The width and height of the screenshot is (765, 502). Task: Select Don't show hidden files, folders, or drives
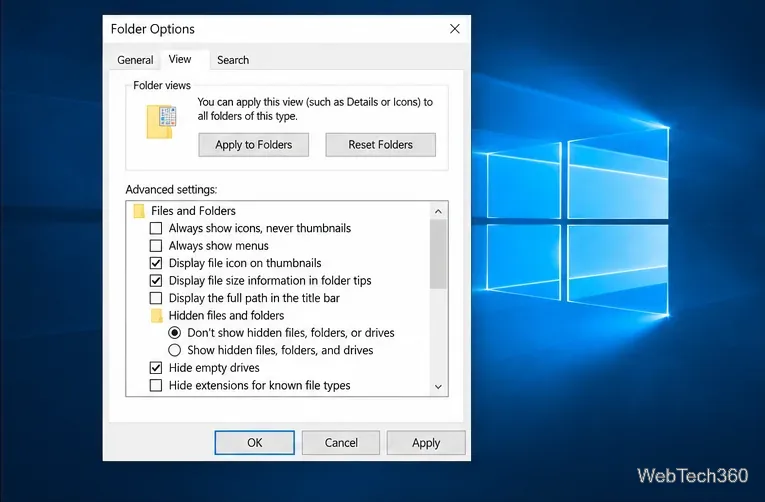[174, 333]
